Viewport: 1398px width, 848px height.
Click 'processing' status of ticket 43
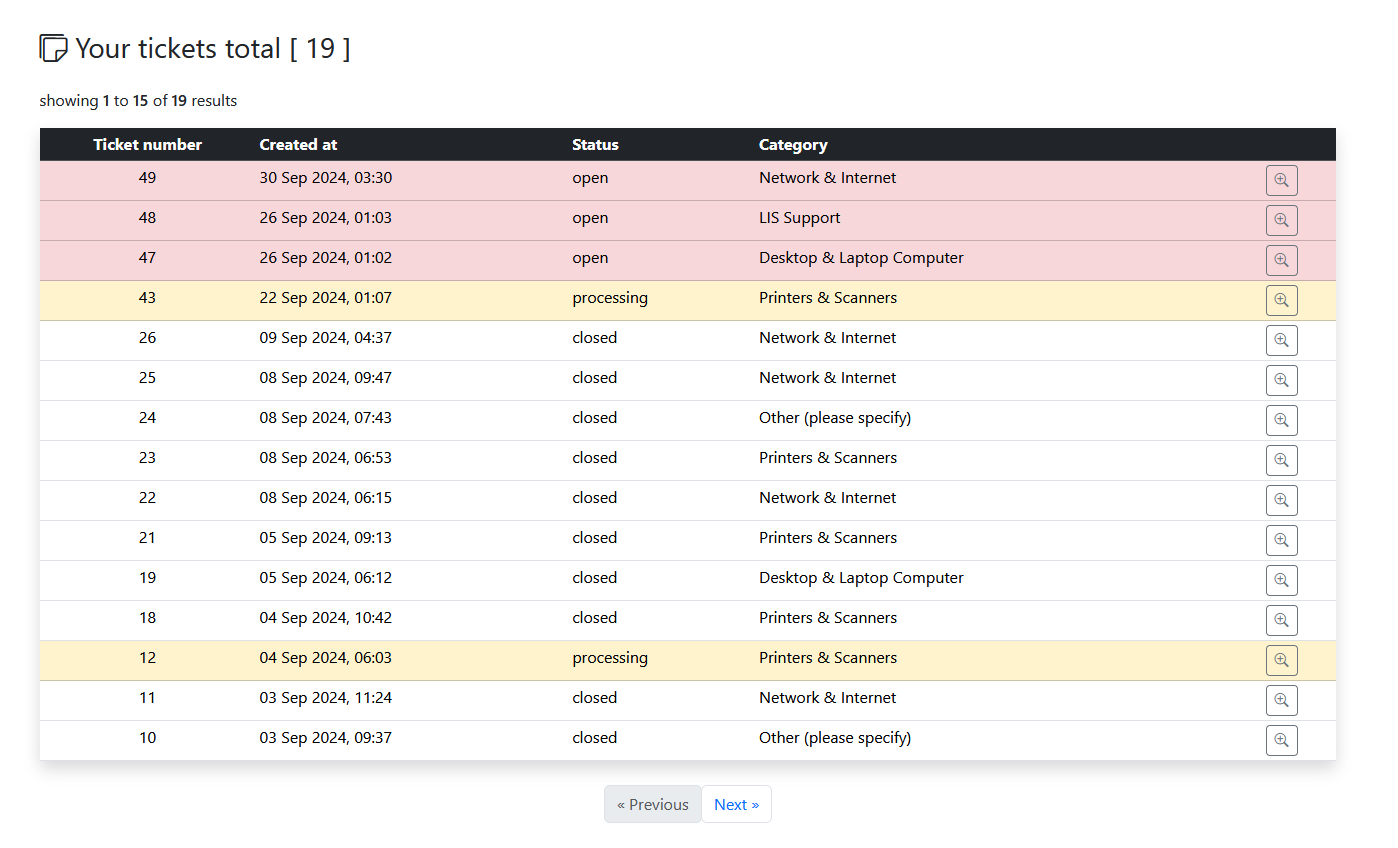tap(610, 298)
